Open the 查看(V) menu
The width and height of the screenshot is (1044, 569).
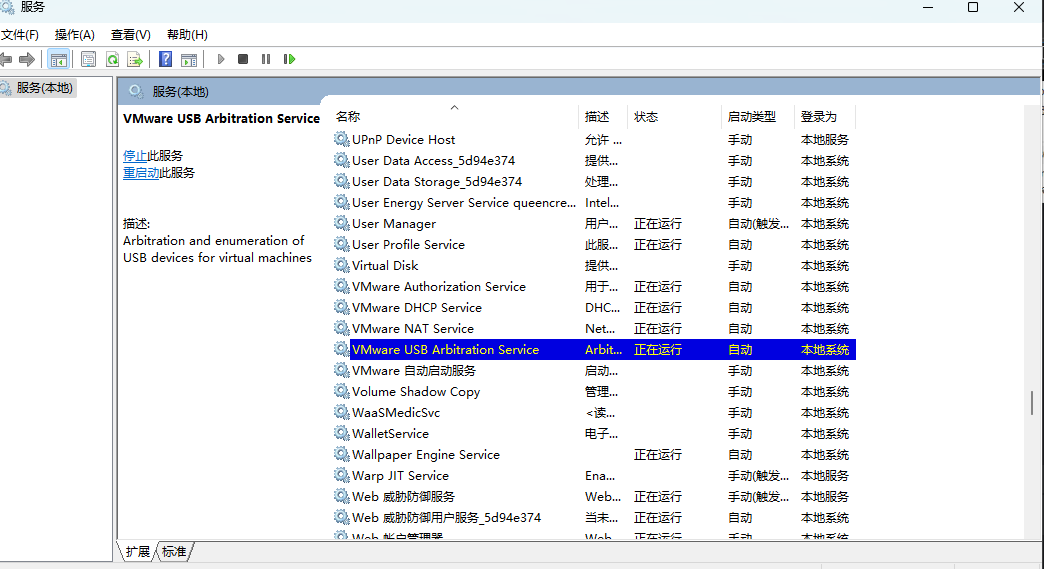tap(130, 35)
